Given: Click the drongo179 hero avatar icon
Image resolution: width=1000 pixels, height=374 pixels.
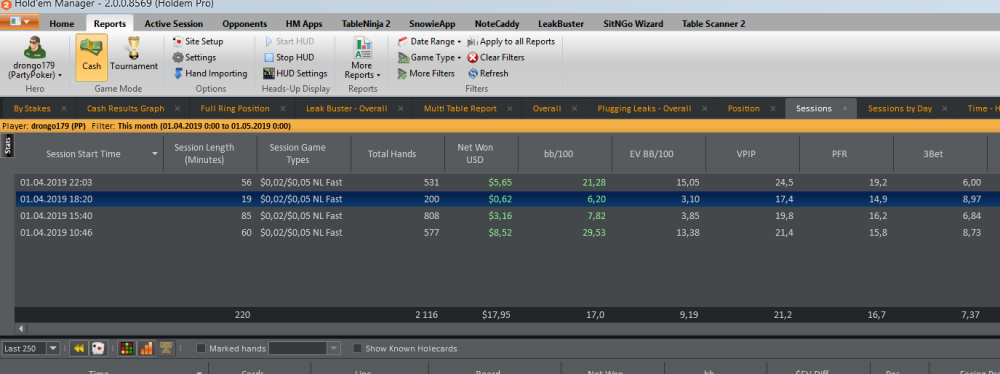Looking at the screenshot, I should pos(35,48).
